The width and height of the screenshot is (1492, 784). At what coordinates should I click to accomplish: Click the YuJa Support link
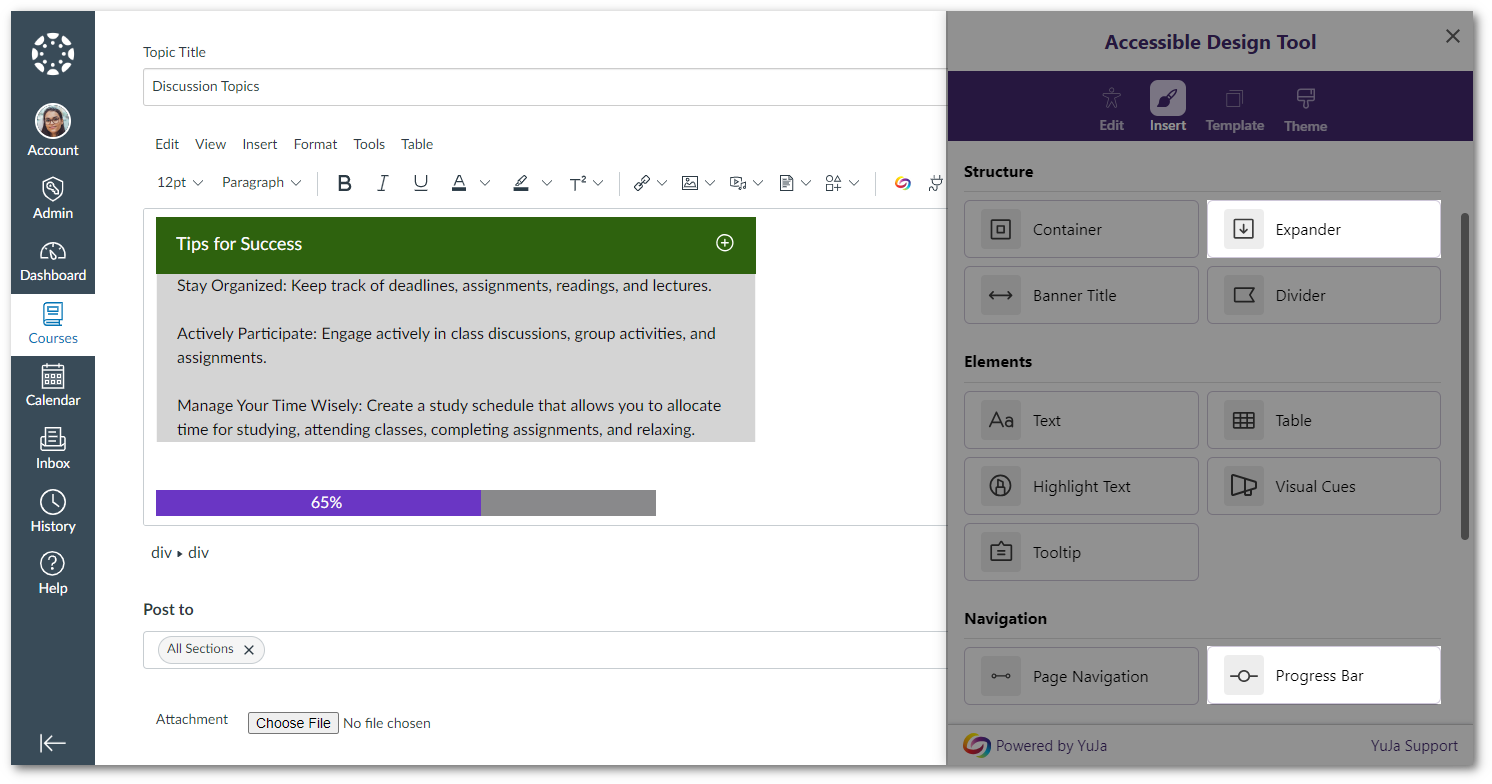pos(1414,746)
